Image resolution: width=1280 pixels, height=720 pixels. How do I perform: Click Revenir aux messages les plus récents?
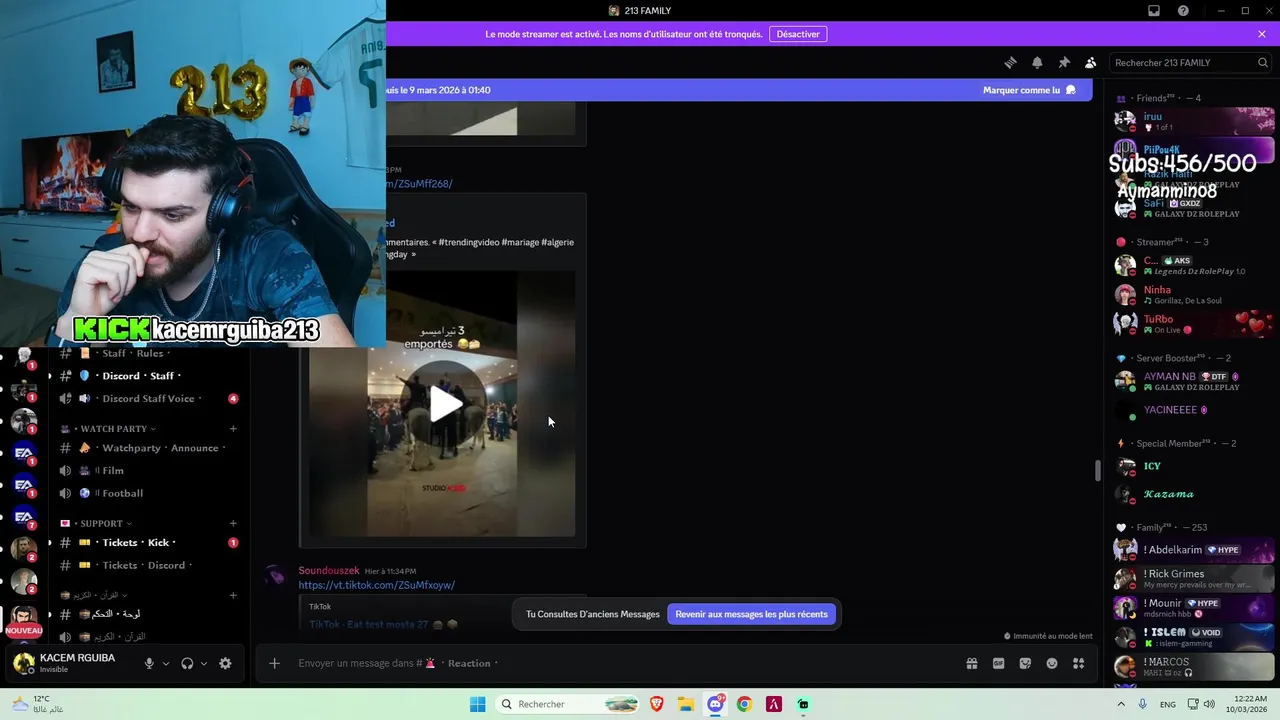751,614
